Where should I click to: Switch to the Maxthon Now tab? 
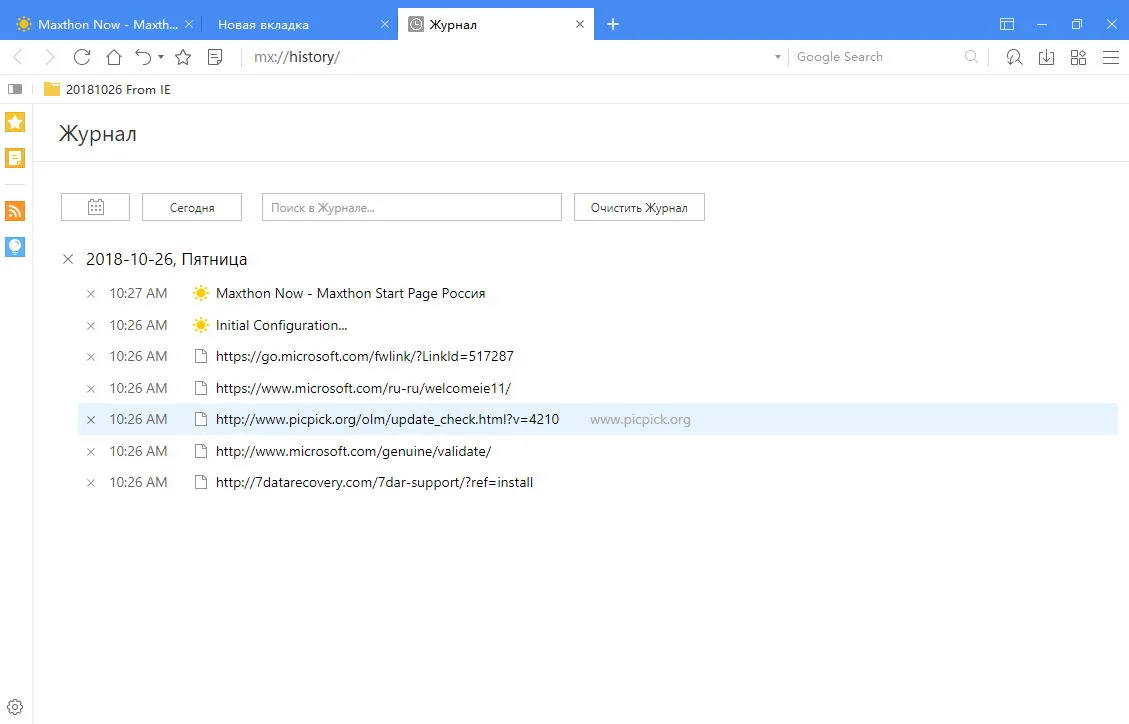click(x=108, y=24)
